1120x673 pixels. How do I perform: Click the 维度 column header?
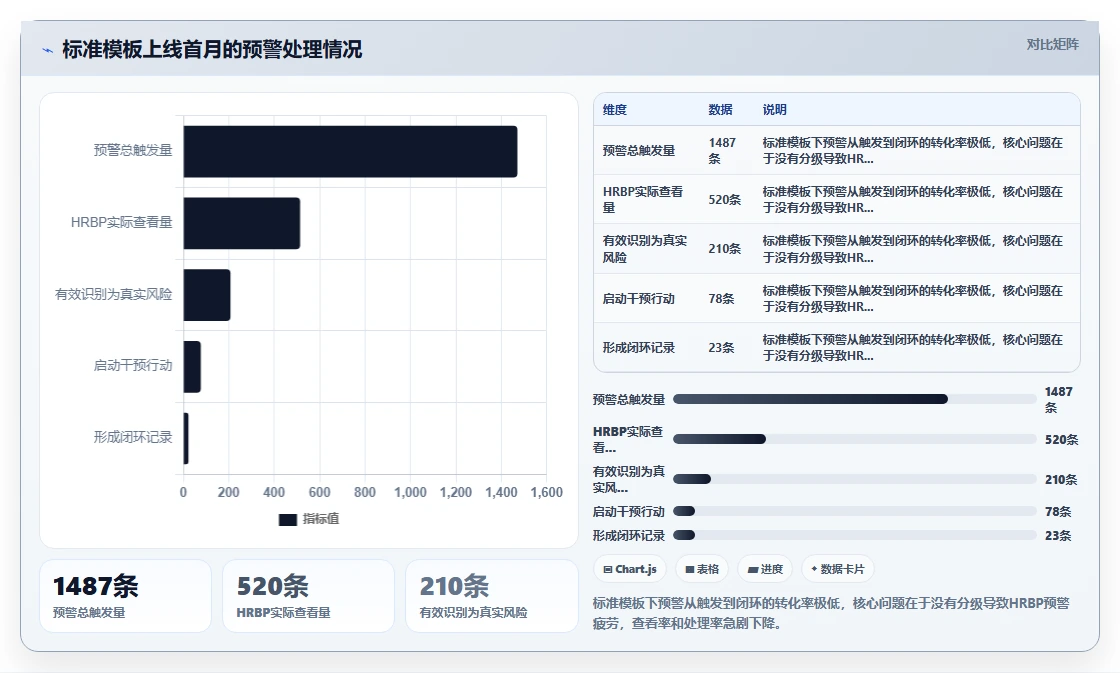[x=614, y=109]
